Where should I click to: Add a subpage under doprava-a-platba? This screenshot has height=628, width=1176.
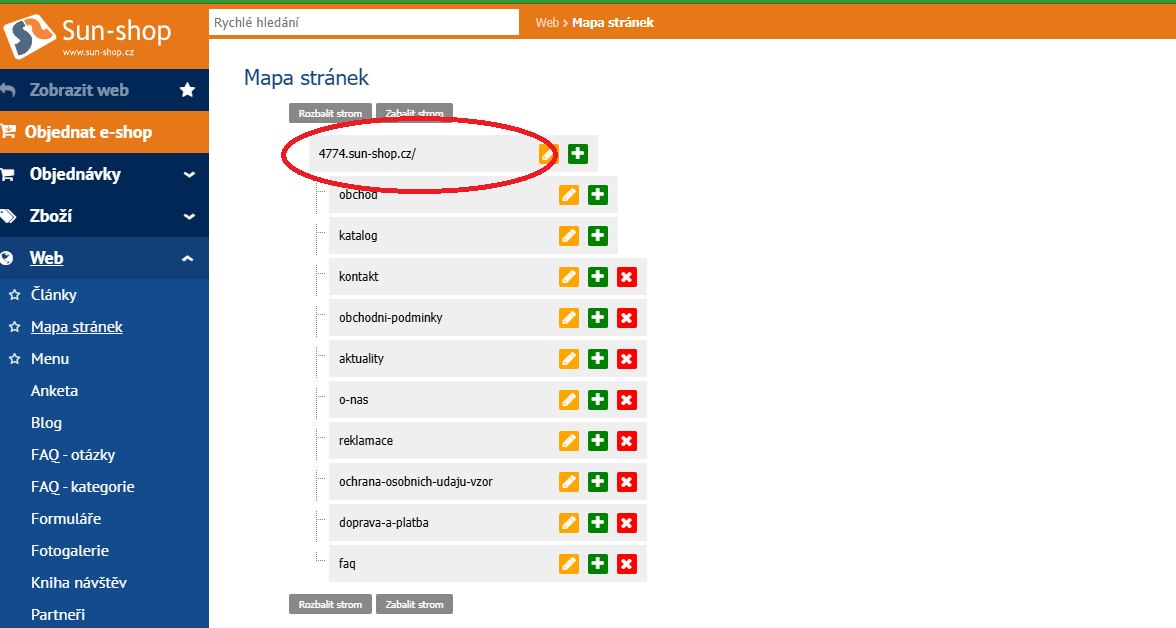click(598, 523)
